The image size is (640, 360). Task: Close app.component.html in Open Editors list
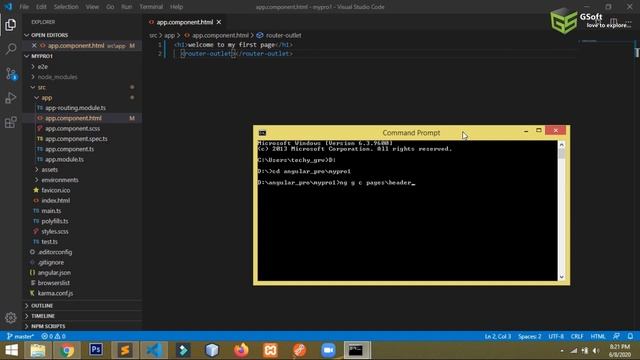pos(34,45)
